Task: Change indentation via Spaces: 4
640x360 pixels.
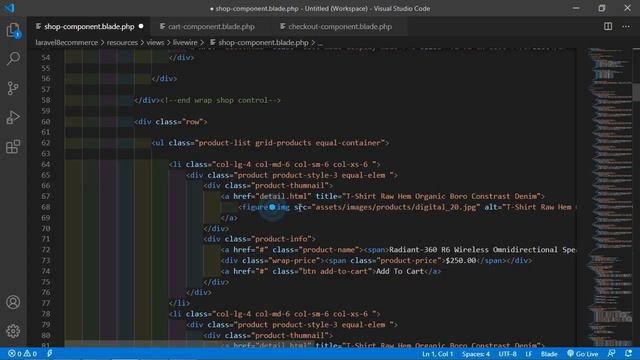Action: (476, 354)
